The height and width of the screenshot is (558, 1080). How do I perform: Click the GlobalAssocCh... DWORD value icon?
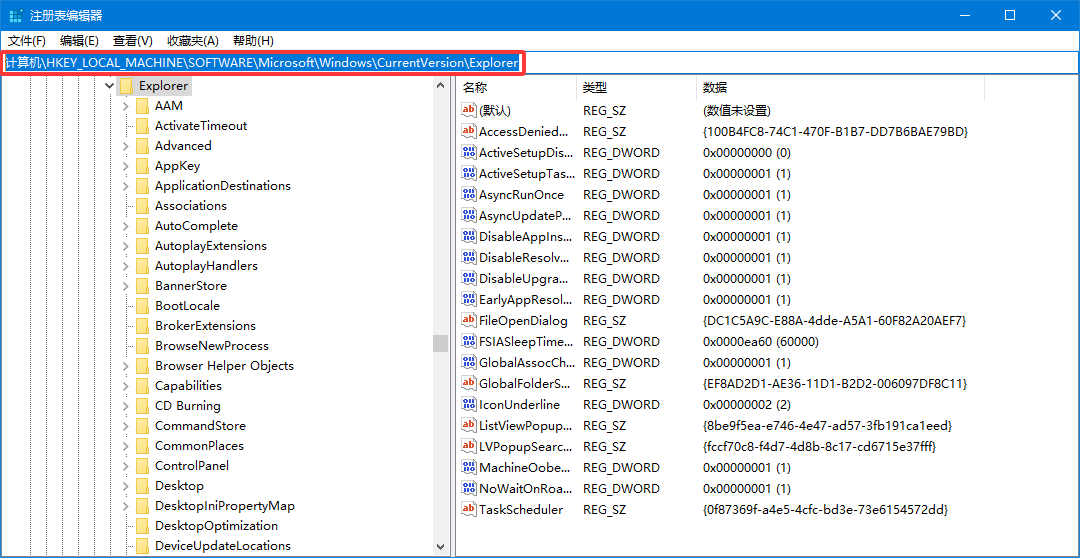(468, 362)
